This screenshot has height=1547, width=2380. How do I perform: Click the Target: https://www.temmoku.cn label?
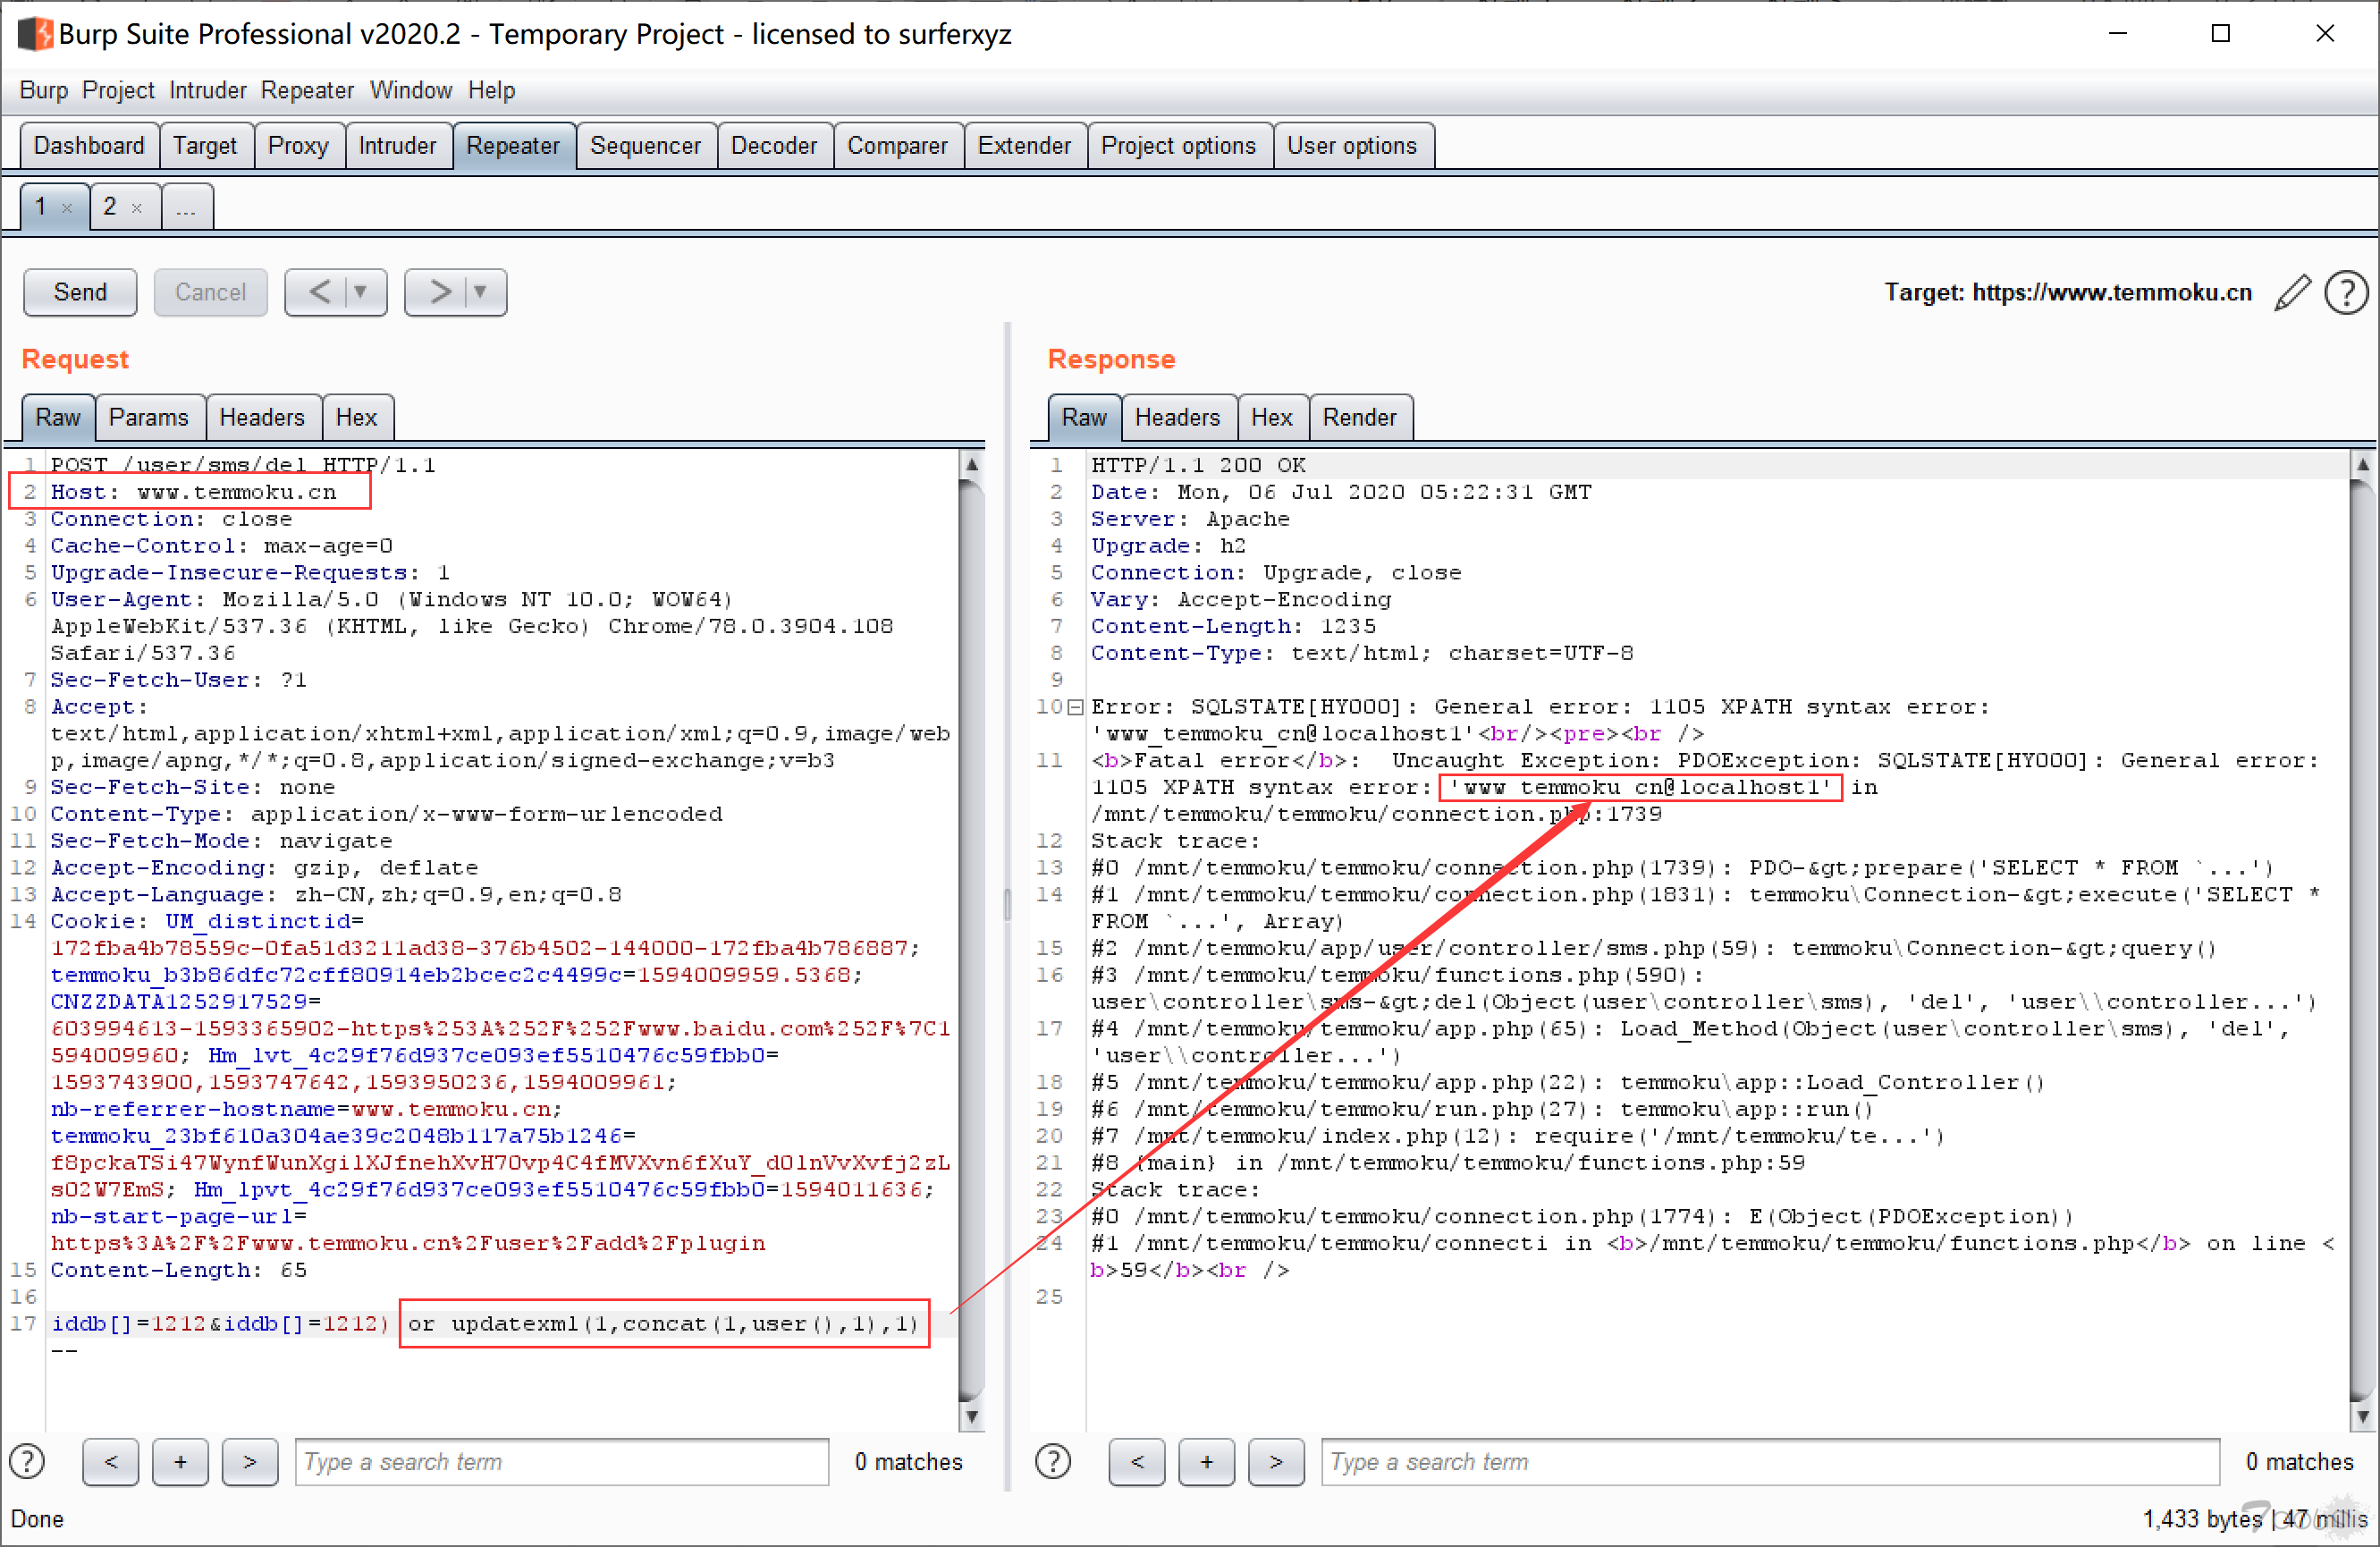[x=2068, y=292]
